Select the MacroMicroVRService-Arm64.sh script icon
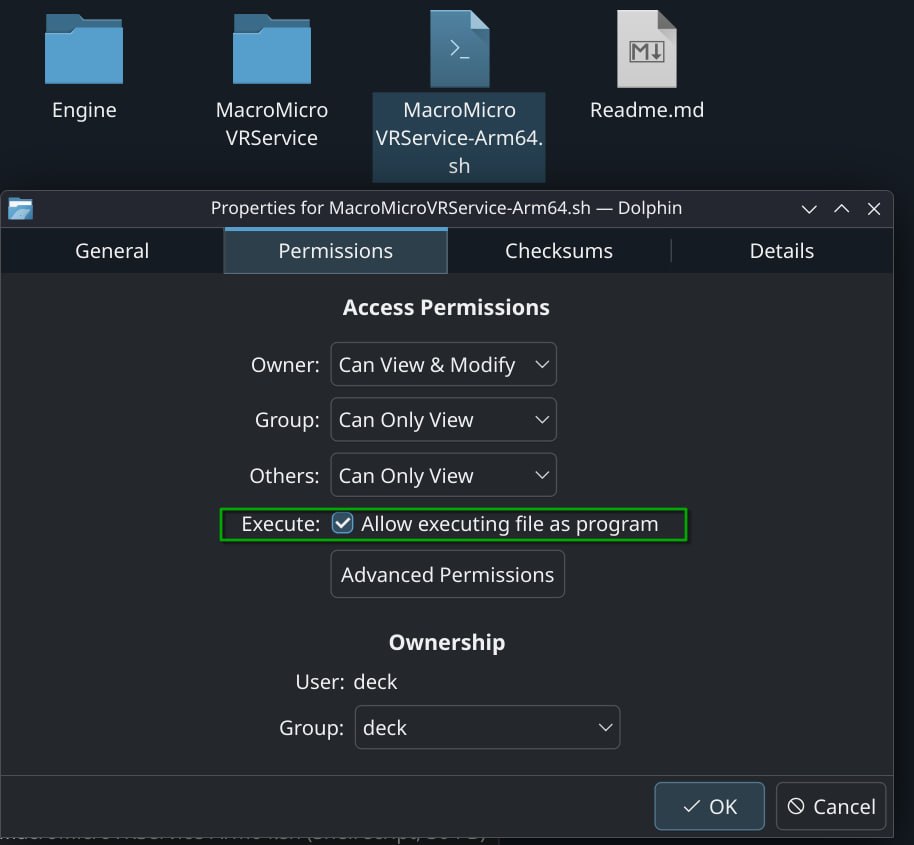Screen dimensions: 914x845 [x=459, y=49]
